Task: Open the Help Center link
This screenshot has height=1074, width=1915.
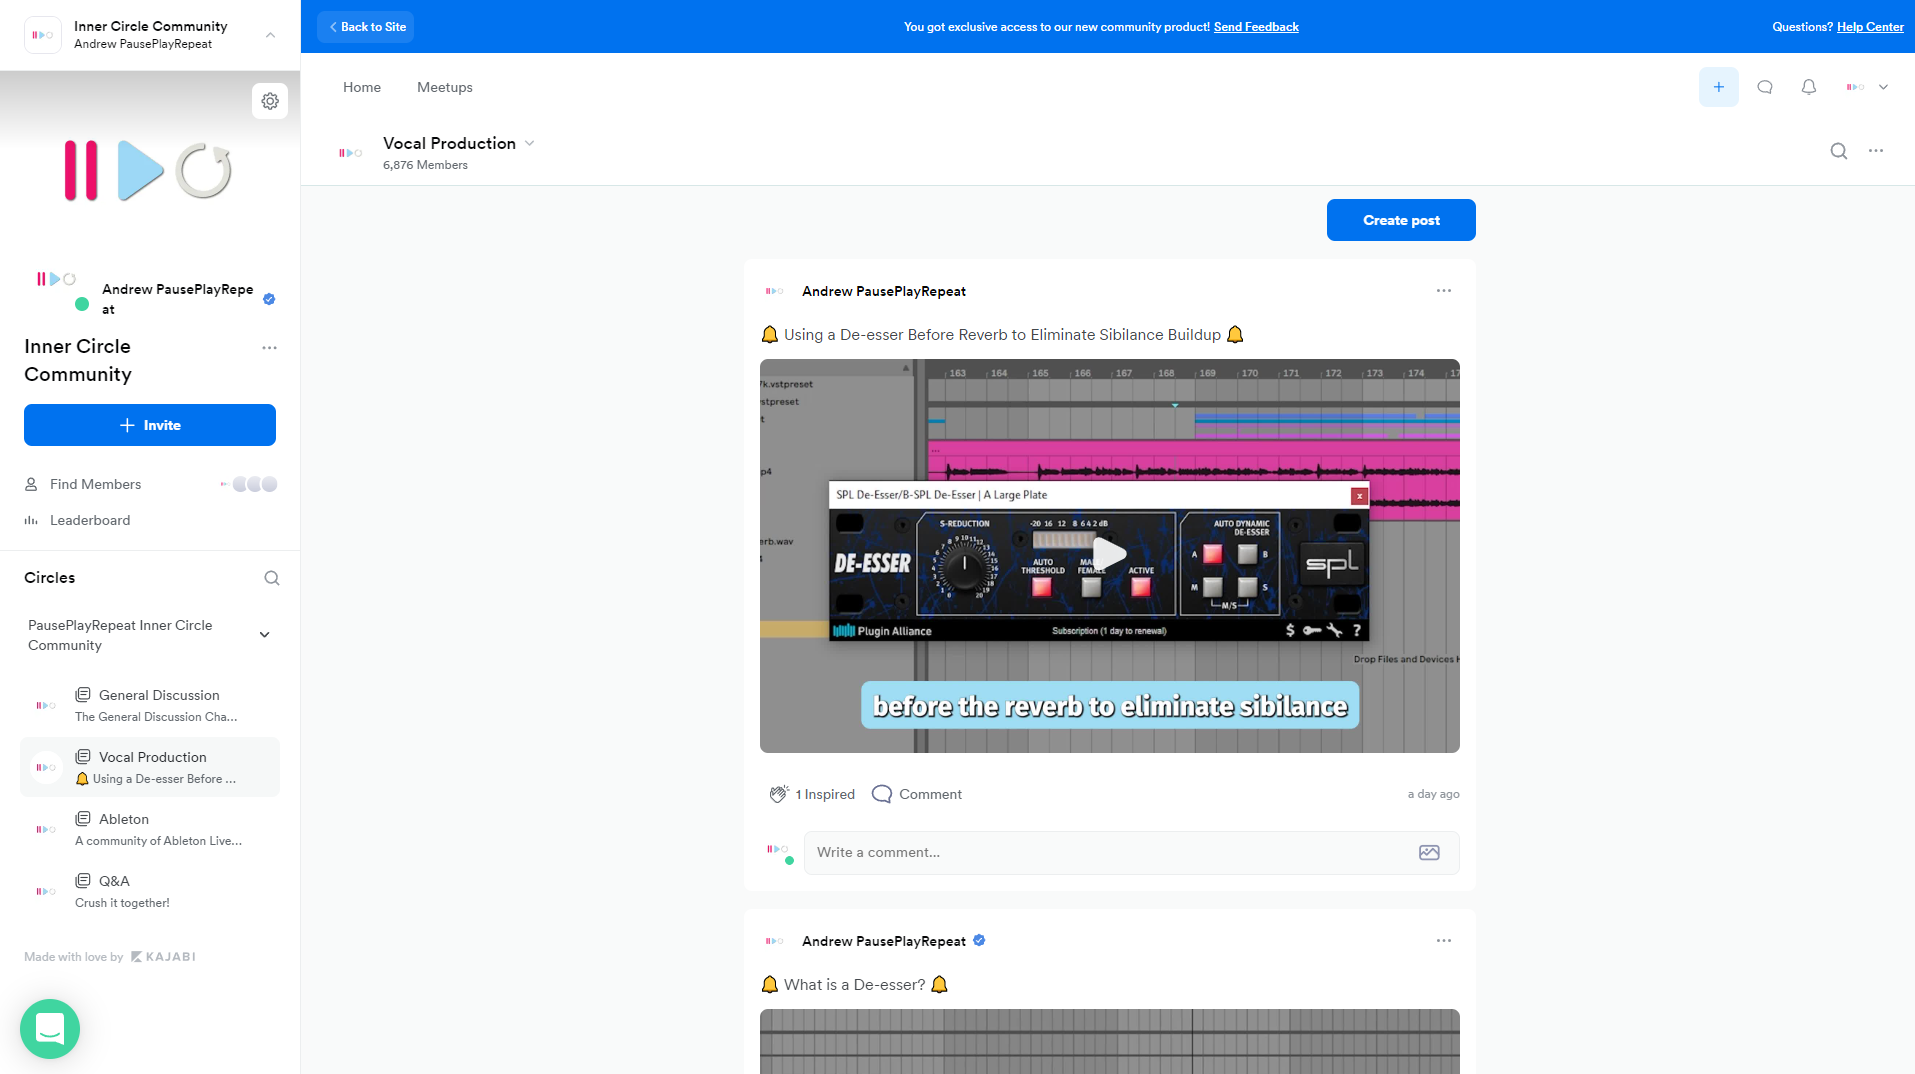Action: point(1870,27)
